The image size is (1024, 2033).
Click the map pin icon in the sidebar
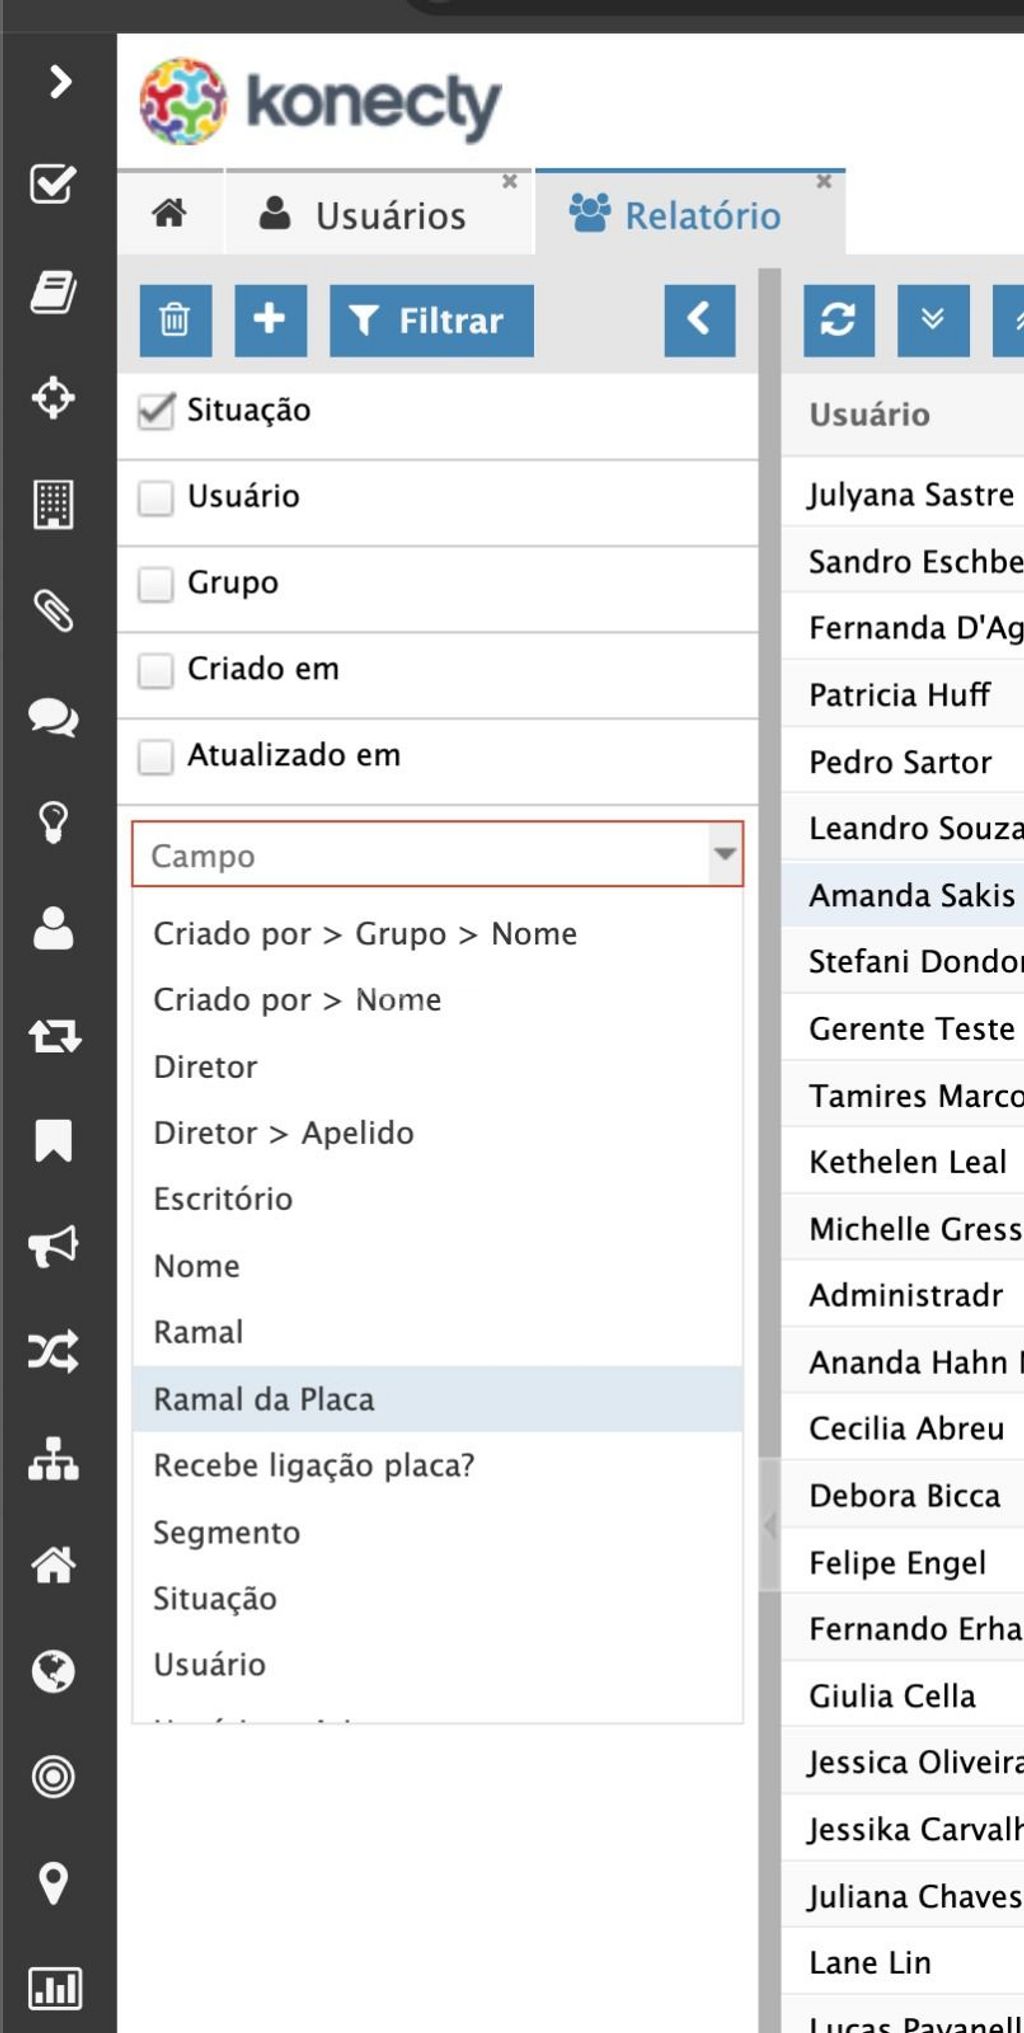tap(53, 1883)
